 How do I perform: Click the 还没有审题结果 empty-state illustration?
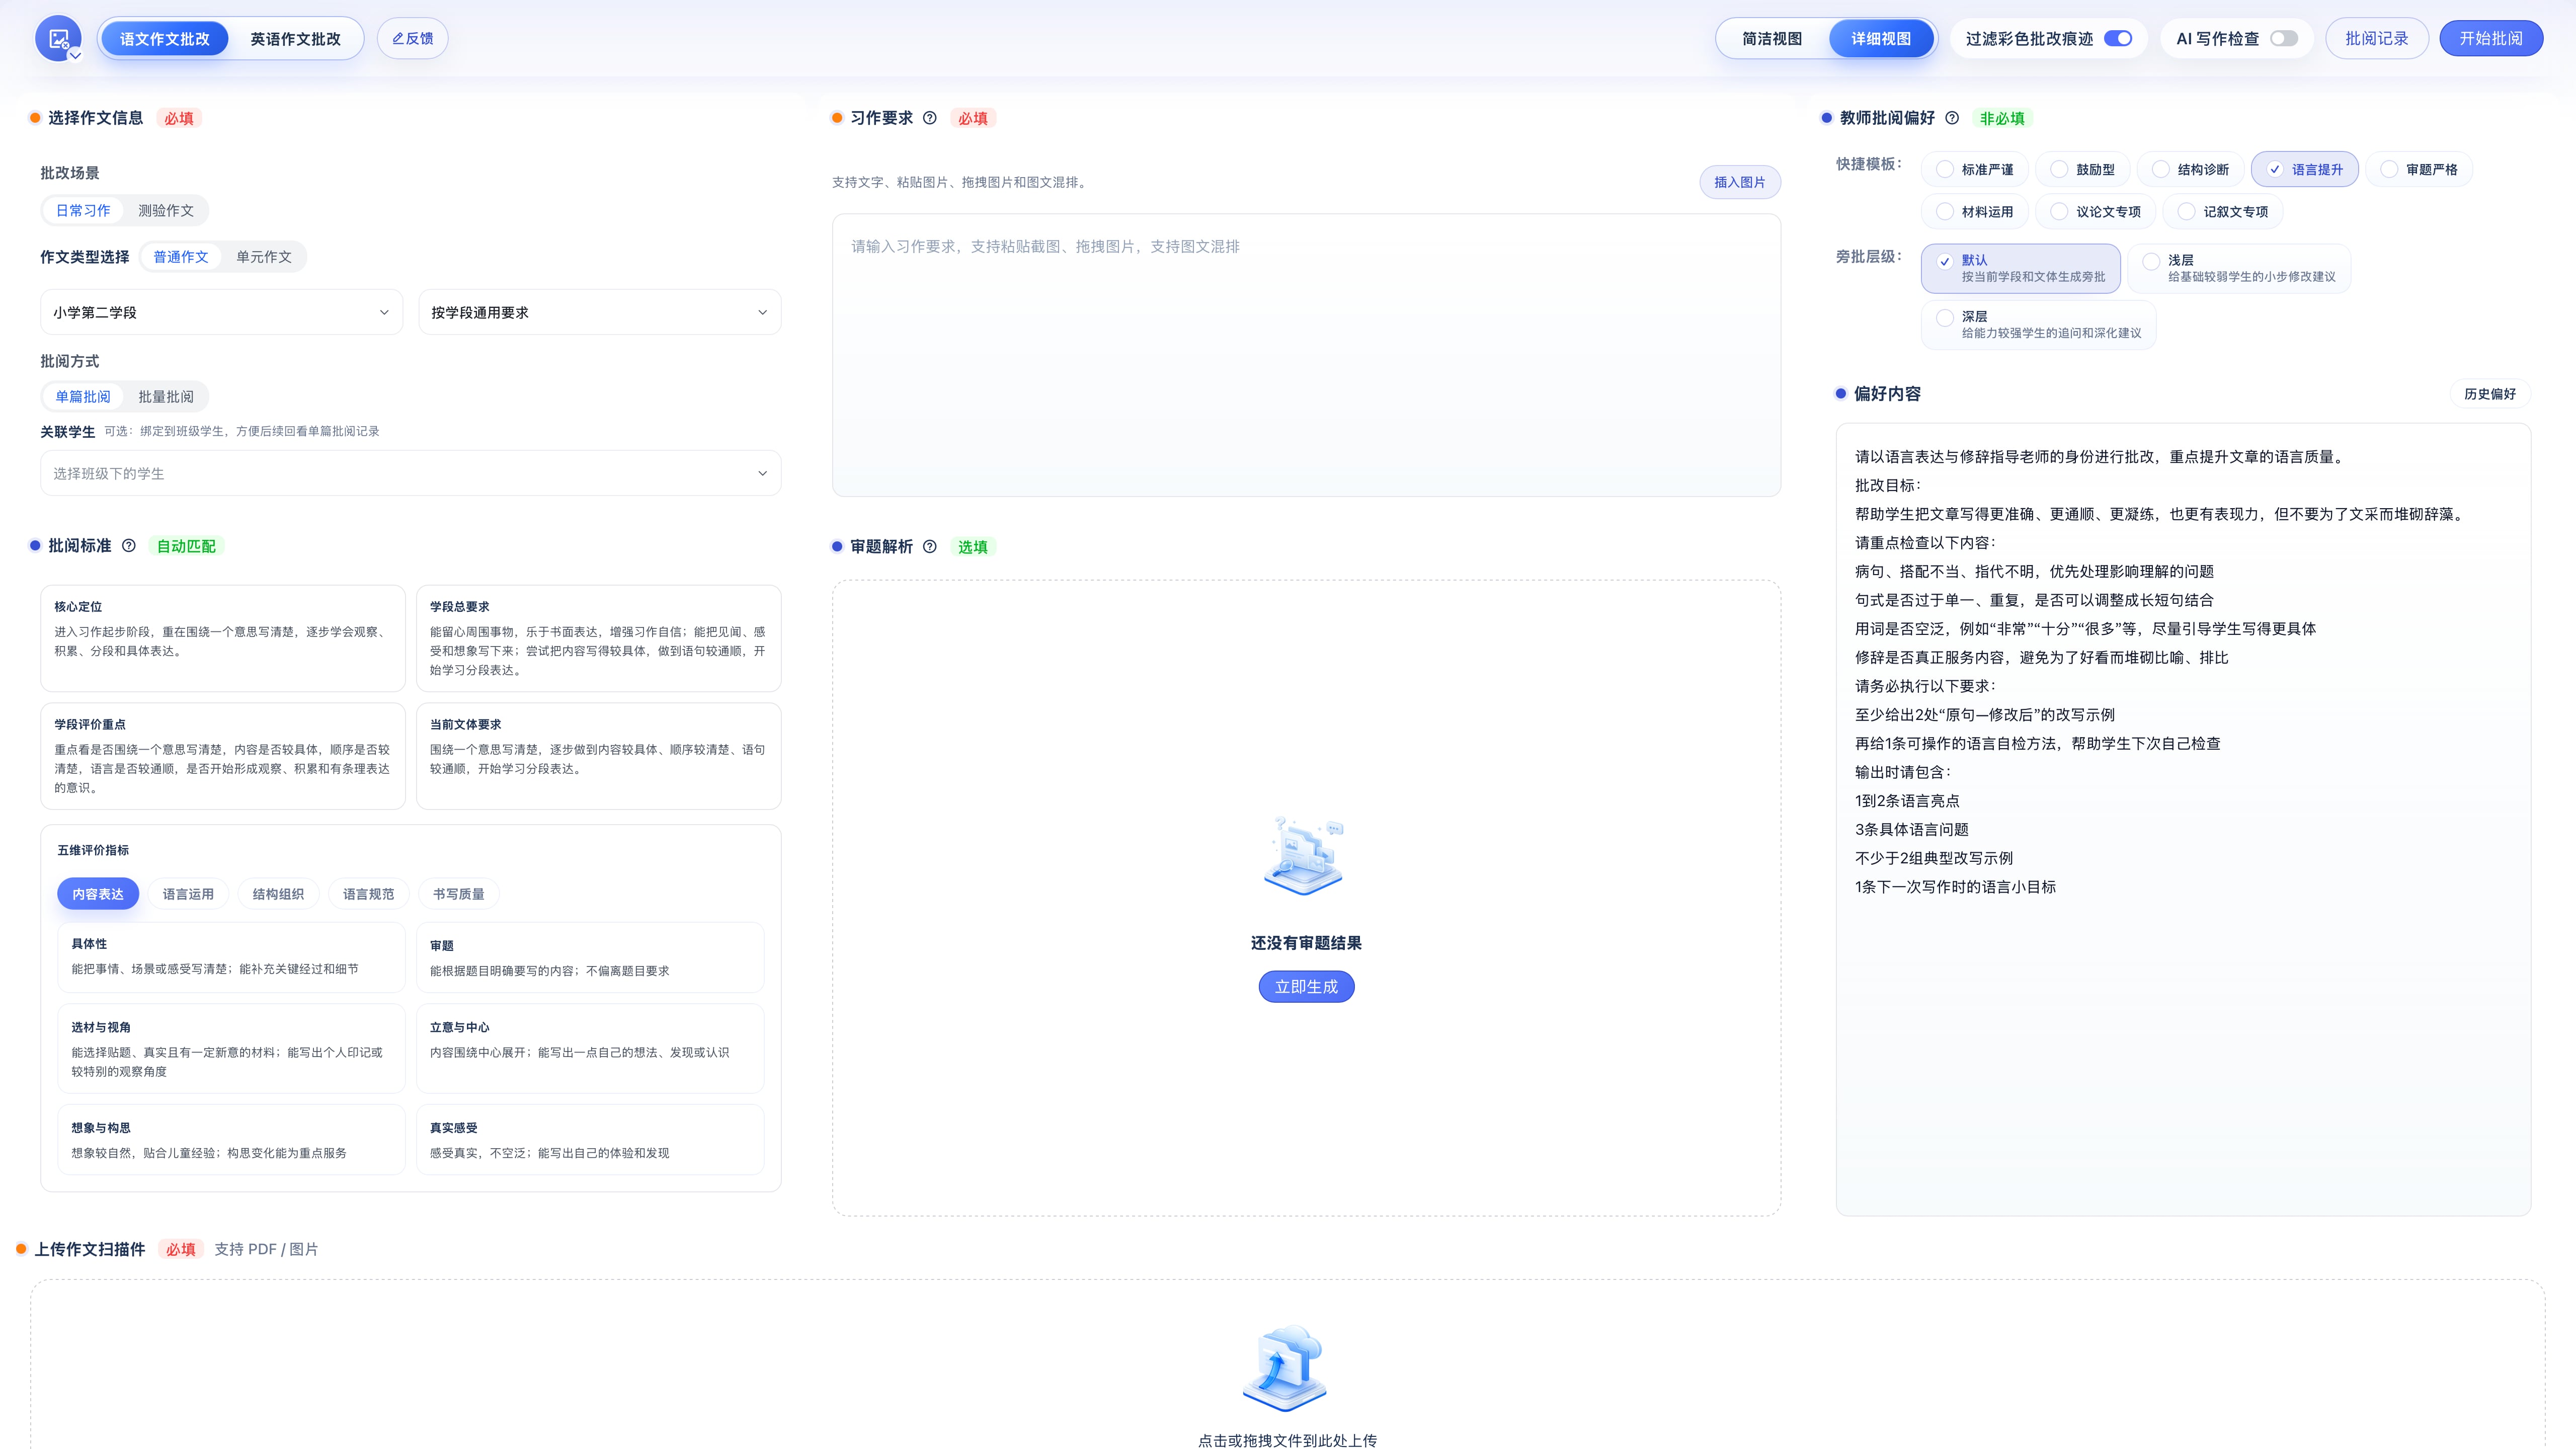[1304, 856]
